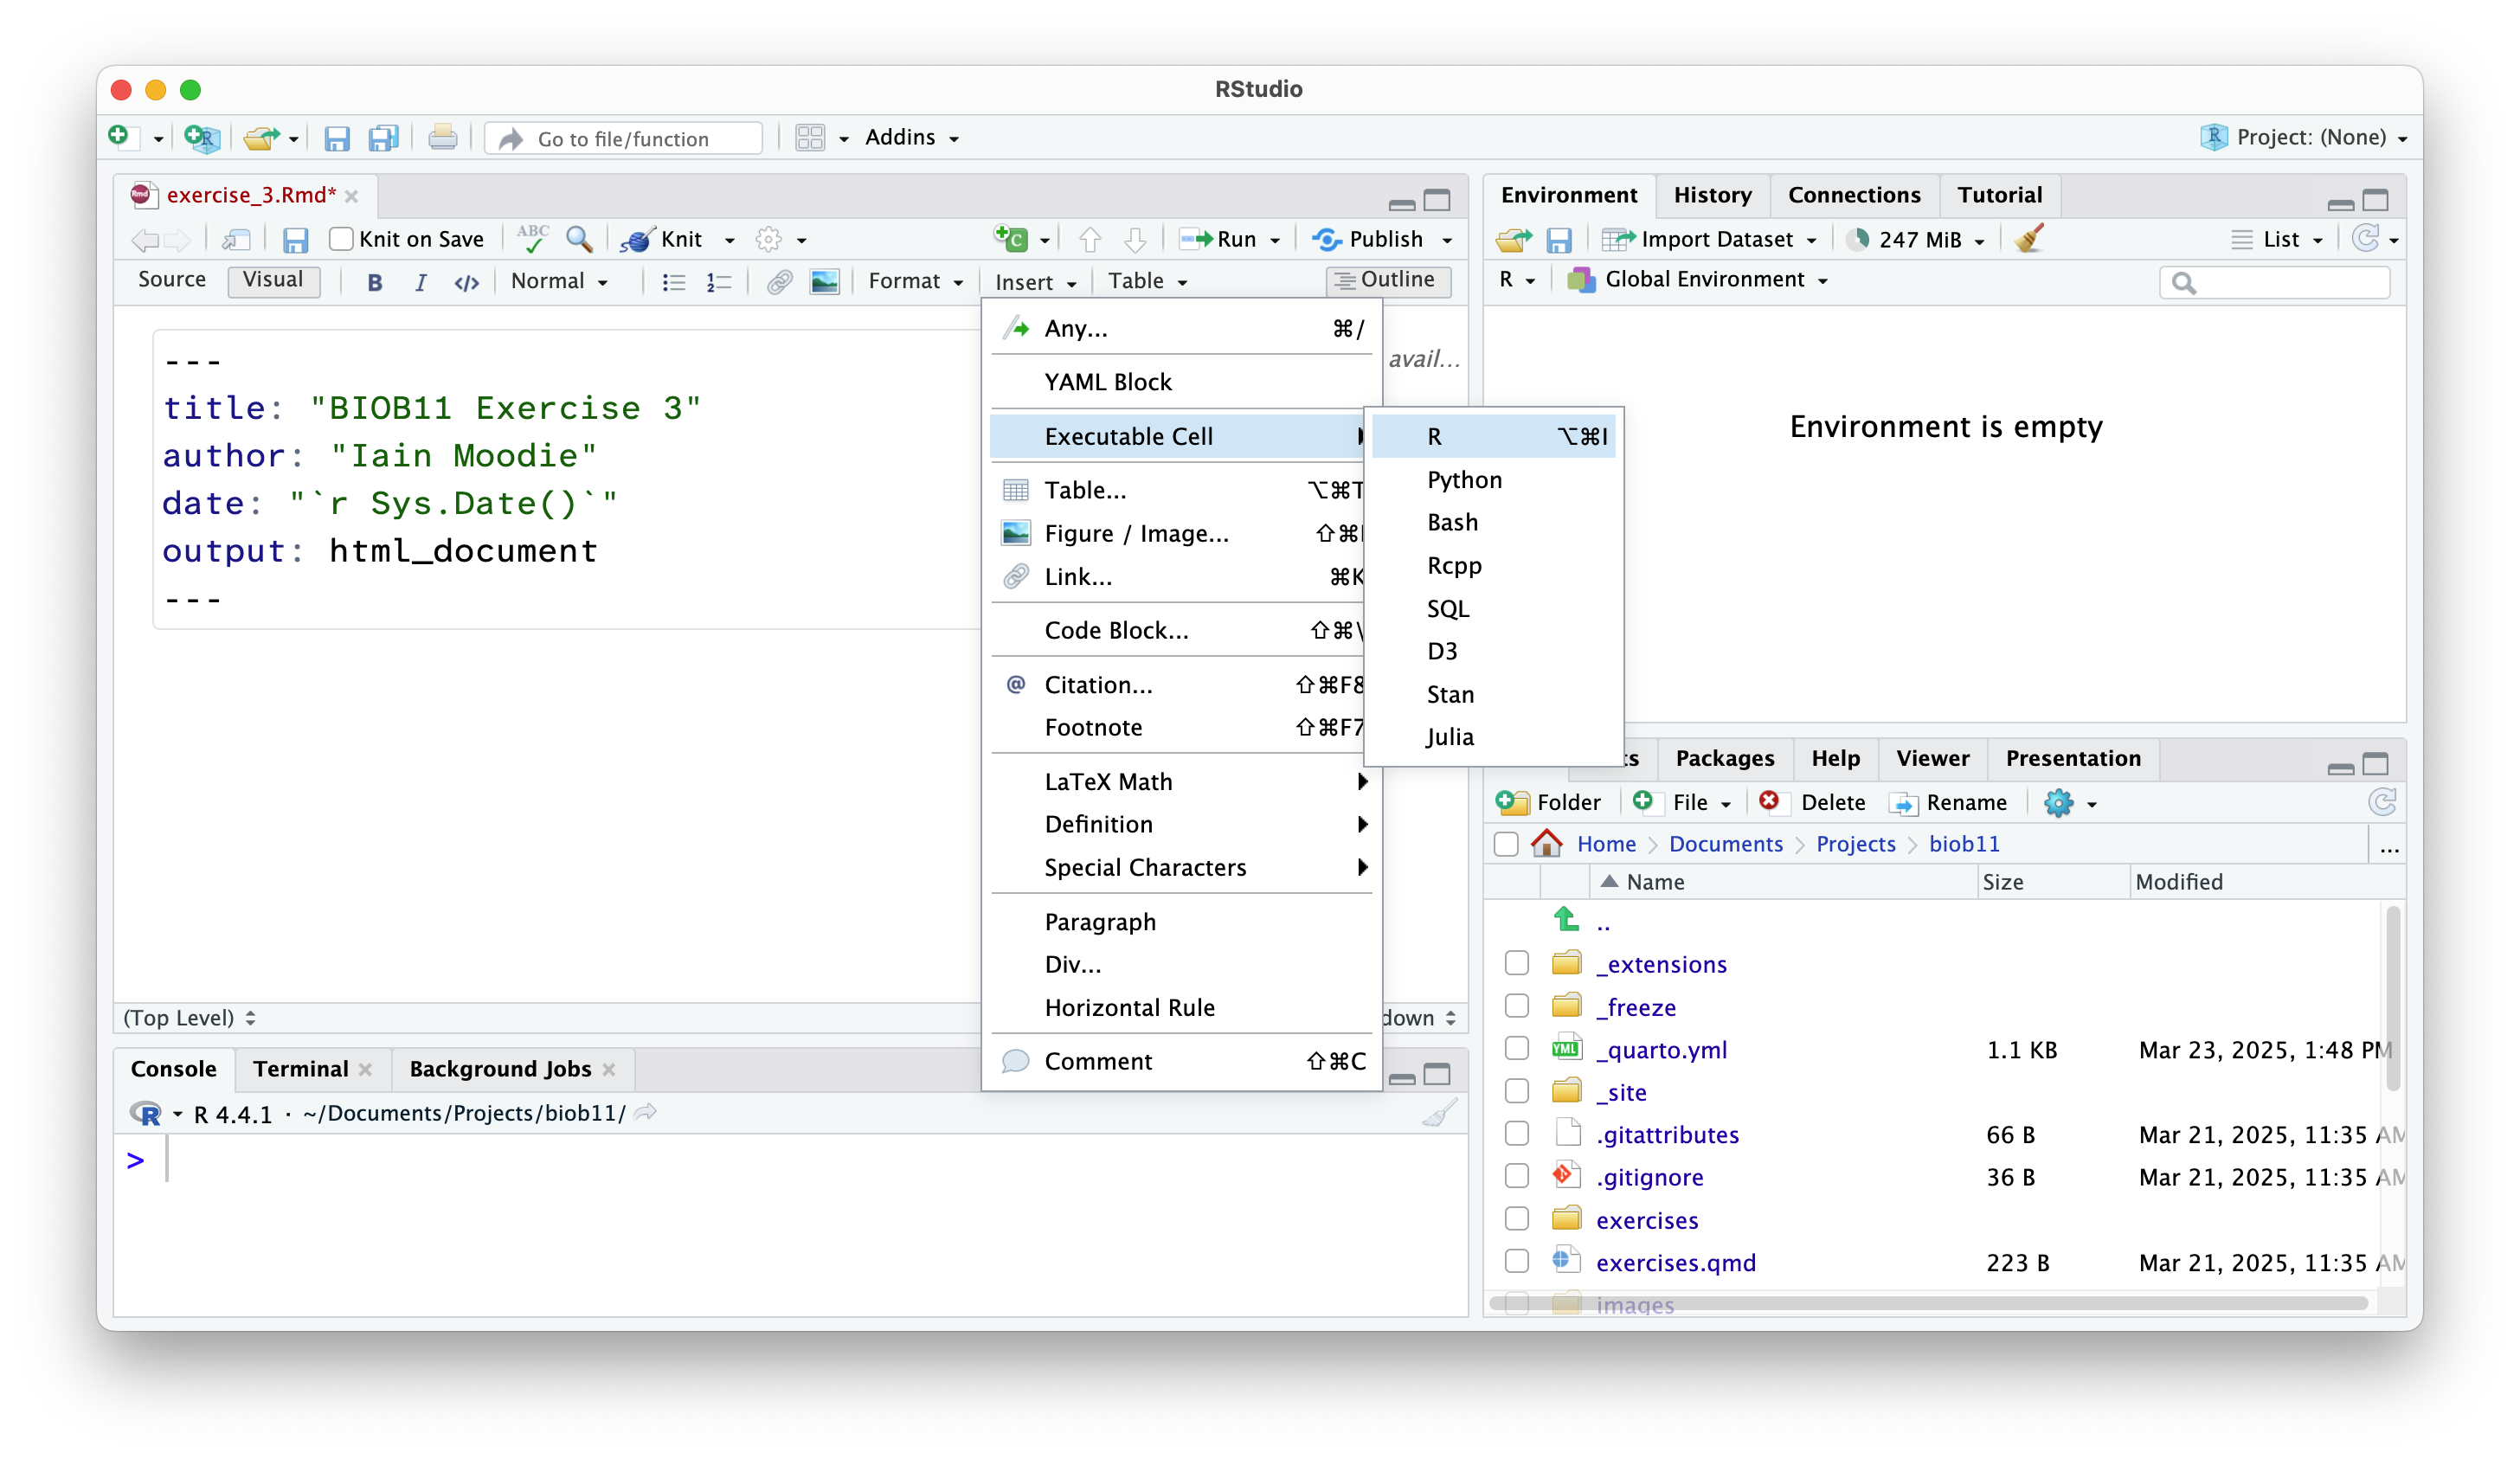The height and width of the screenshot is (1459, 2520).
Task: Click the print document icon
Action: [442, 138]
